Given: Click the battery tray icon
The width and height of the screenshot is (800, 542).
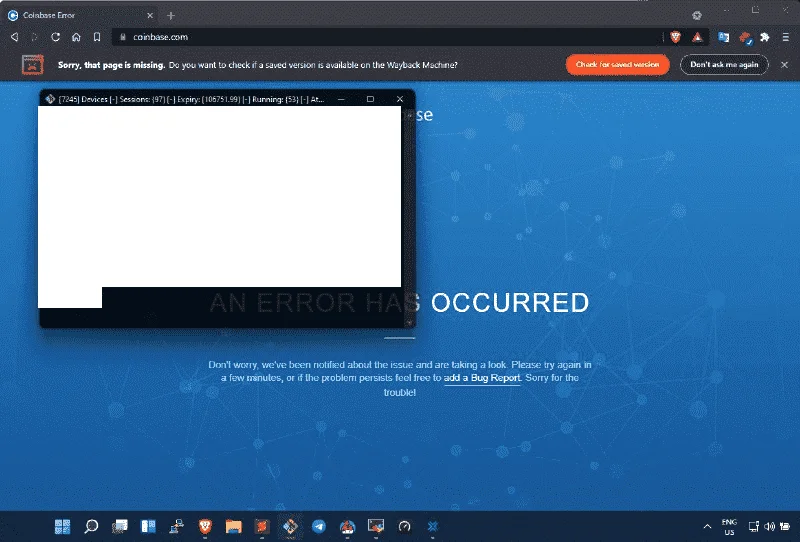Looking at the screenshot, I should (785, 526).
